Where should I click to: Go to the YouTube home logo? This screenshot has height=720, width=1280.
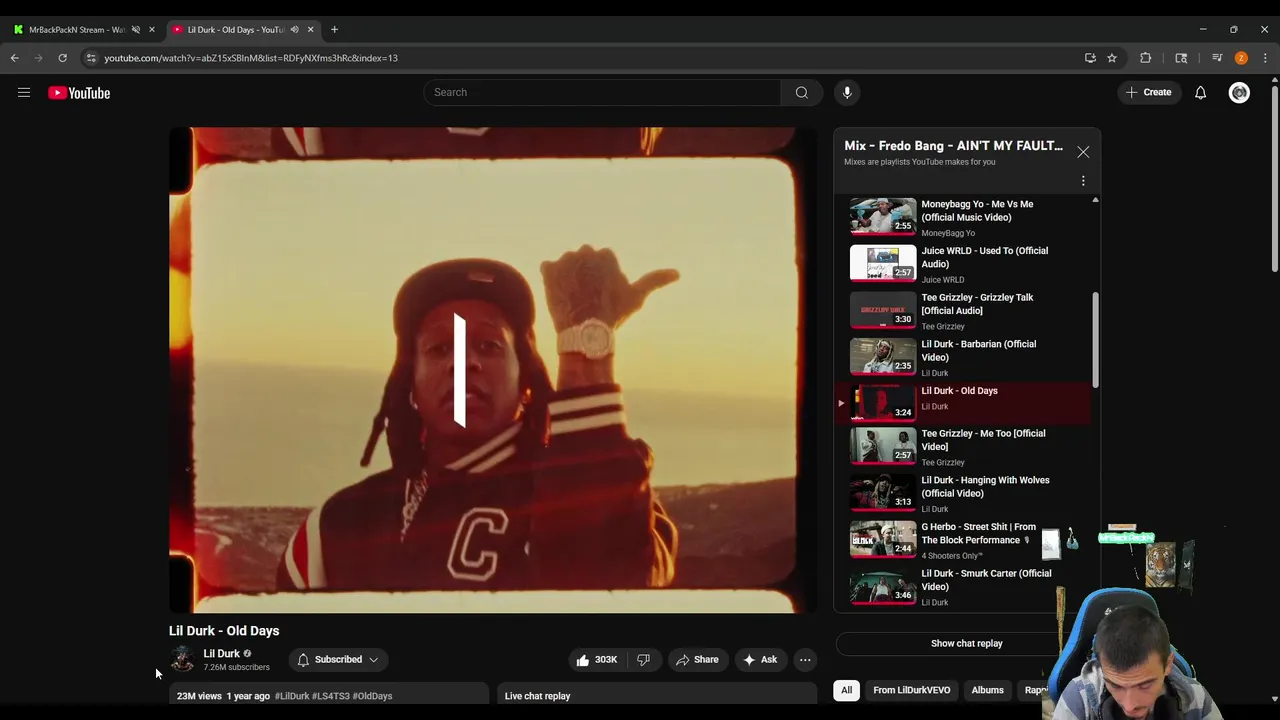[x=79, y=93]
